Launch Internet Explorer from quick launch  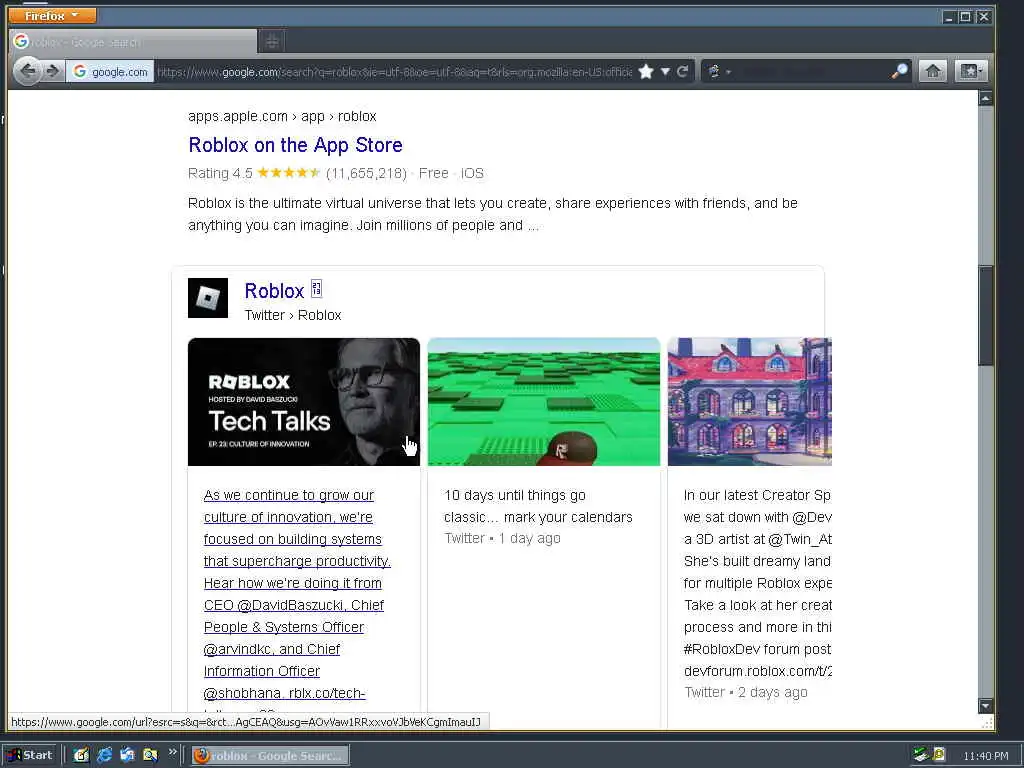104,755
